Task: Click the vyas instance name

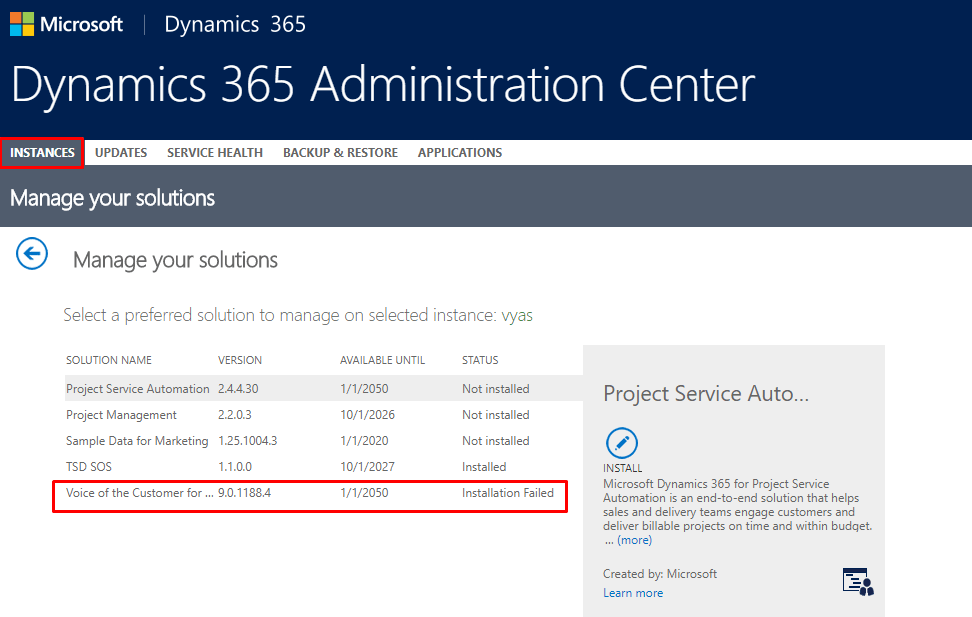Action: [517, 316]
